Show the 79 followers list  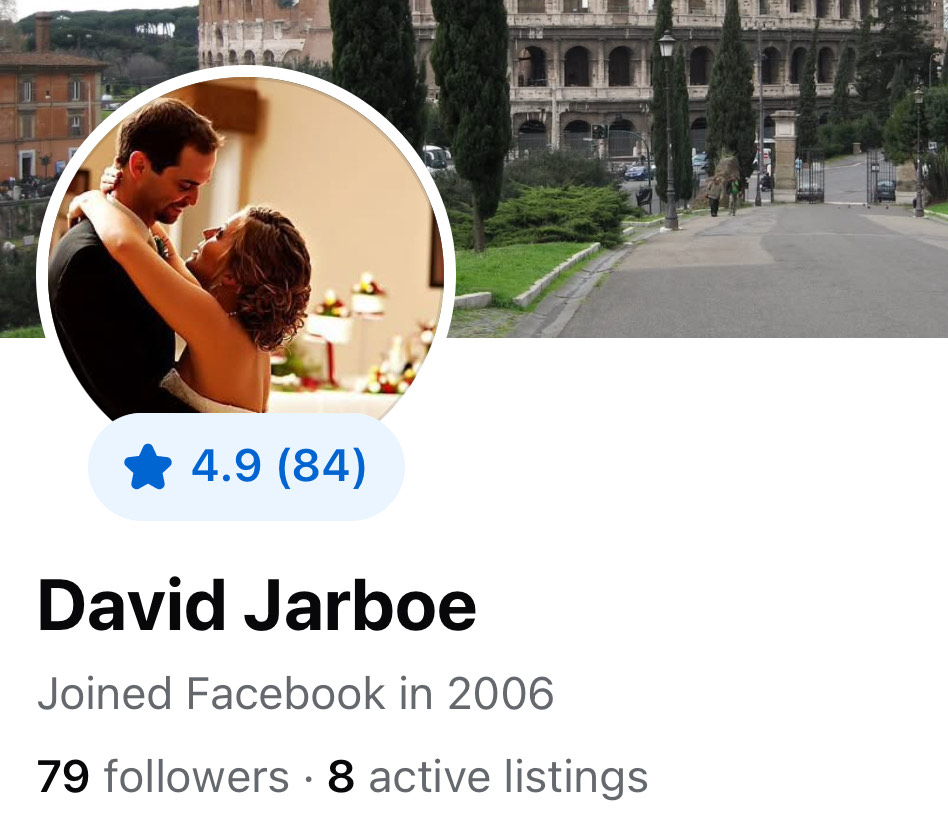[x=163, y=776]
